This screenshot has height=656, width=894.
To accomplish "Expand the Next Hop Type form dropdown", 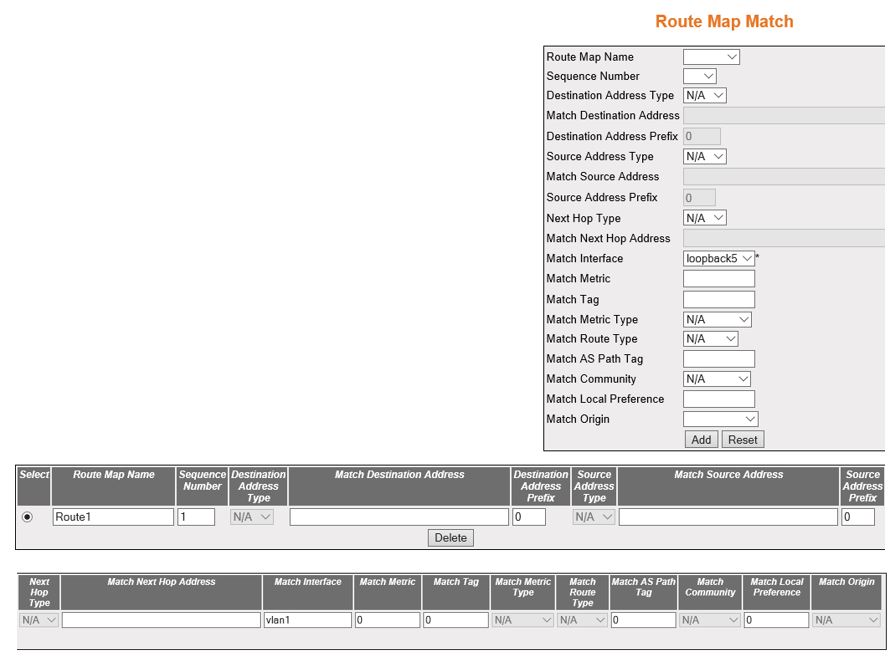I will pos(704,218).
